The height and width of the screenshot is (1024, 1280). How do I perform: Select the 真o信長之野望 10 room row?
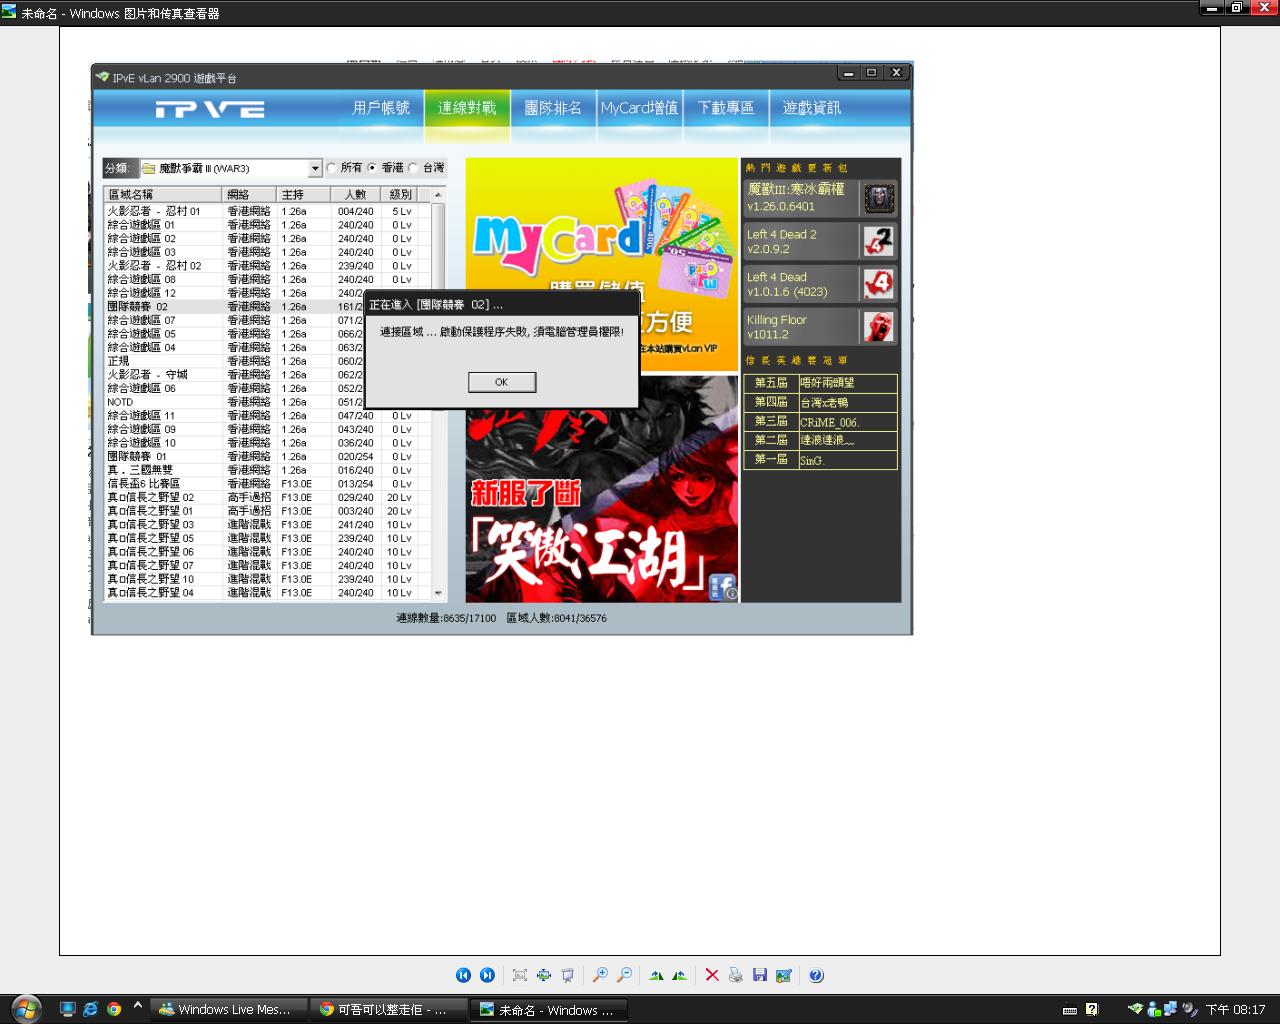(x=267, y=579)
